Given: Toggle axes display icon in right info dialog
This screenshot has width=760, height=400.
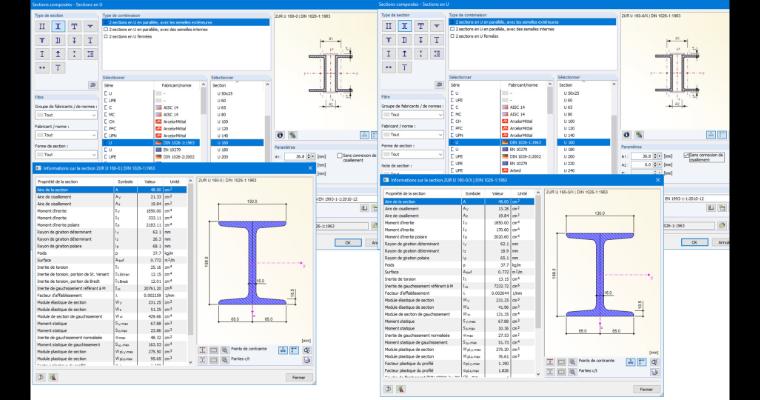Looking at the screenshot, I should click(x=642, y=362).
